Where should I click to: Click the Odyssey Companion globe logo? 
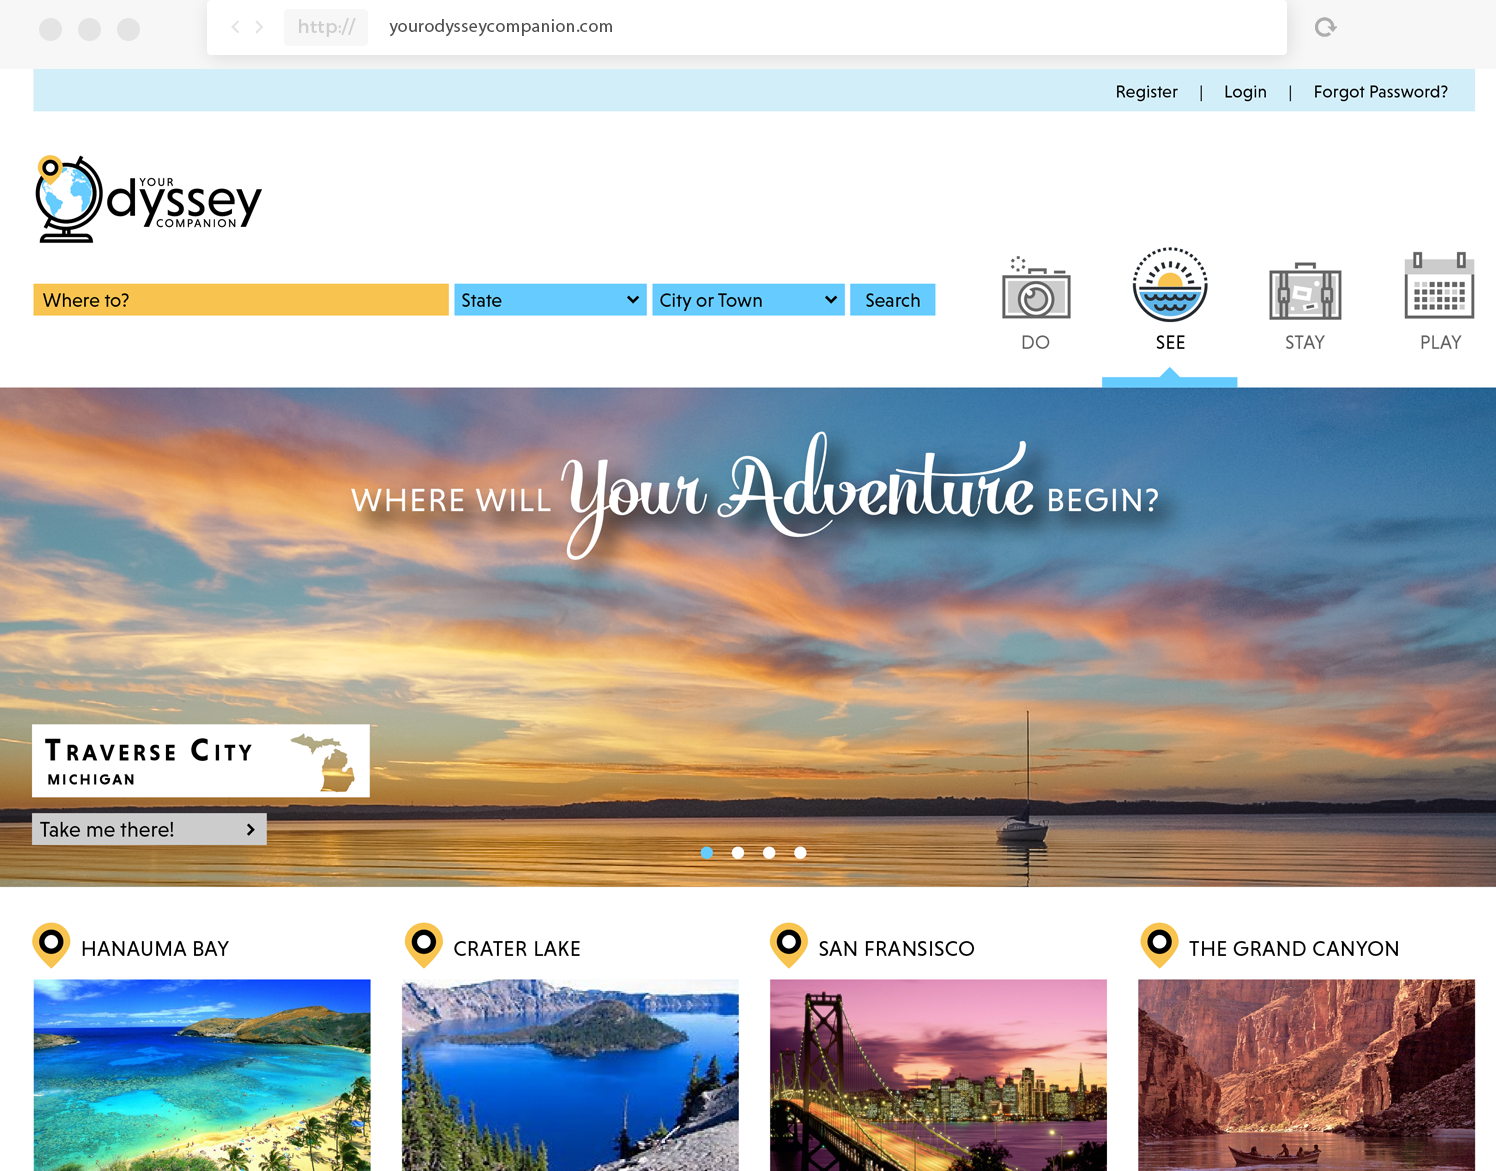coord(148,199)
